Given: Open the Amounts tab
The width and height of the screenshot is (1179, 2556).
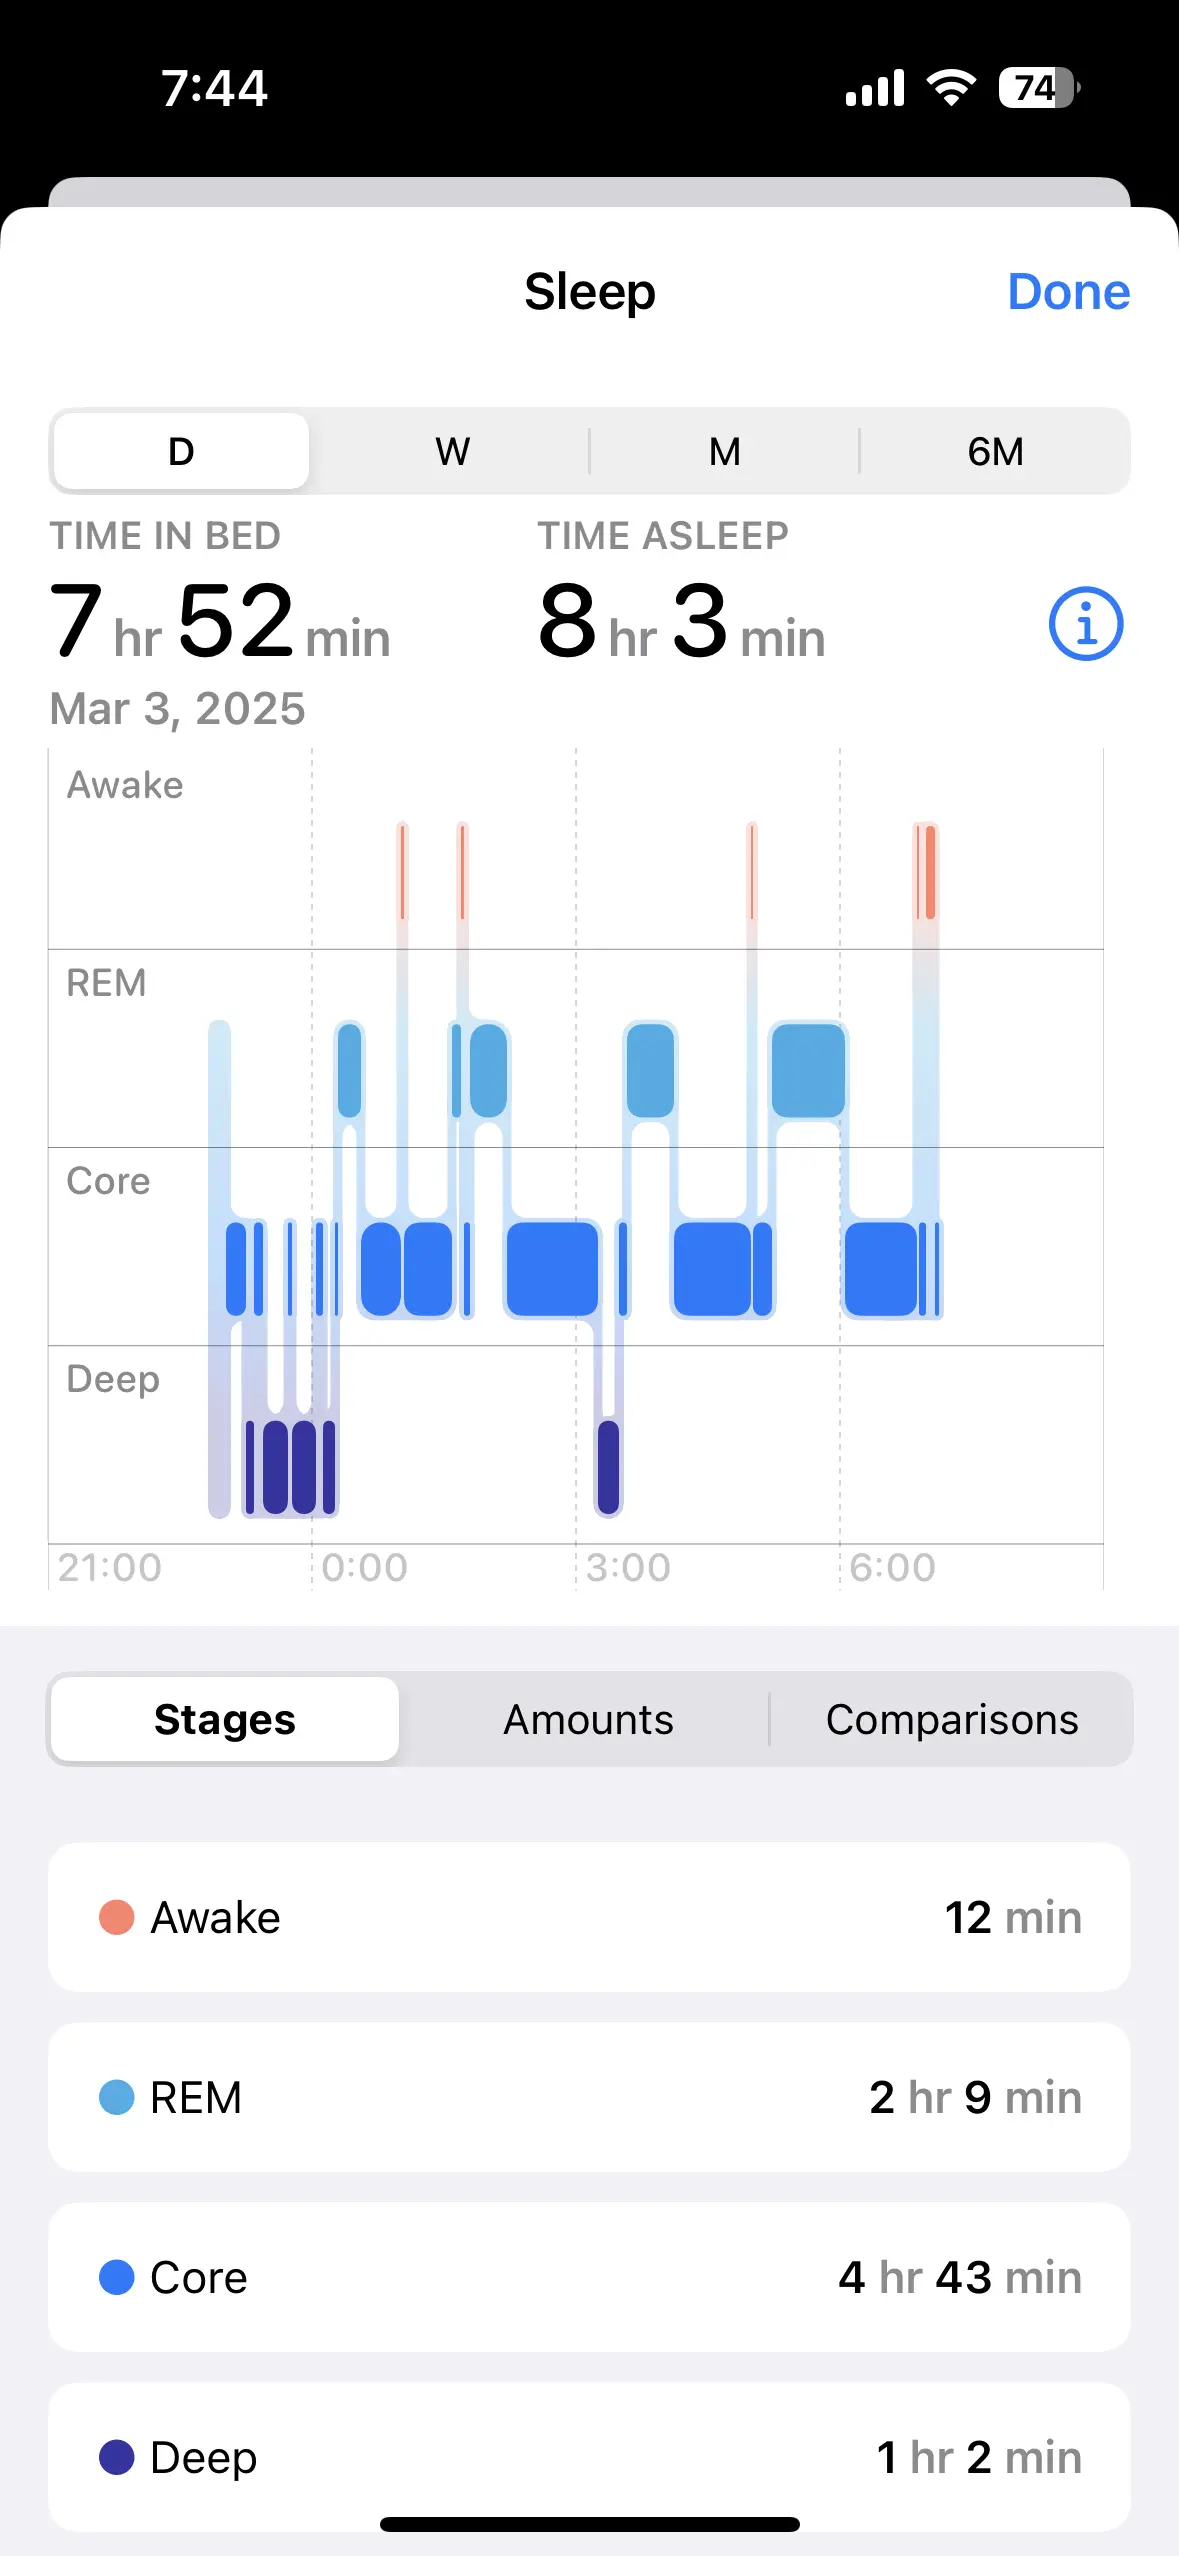Looking at the screenshot, I should tap(588, 1719).
